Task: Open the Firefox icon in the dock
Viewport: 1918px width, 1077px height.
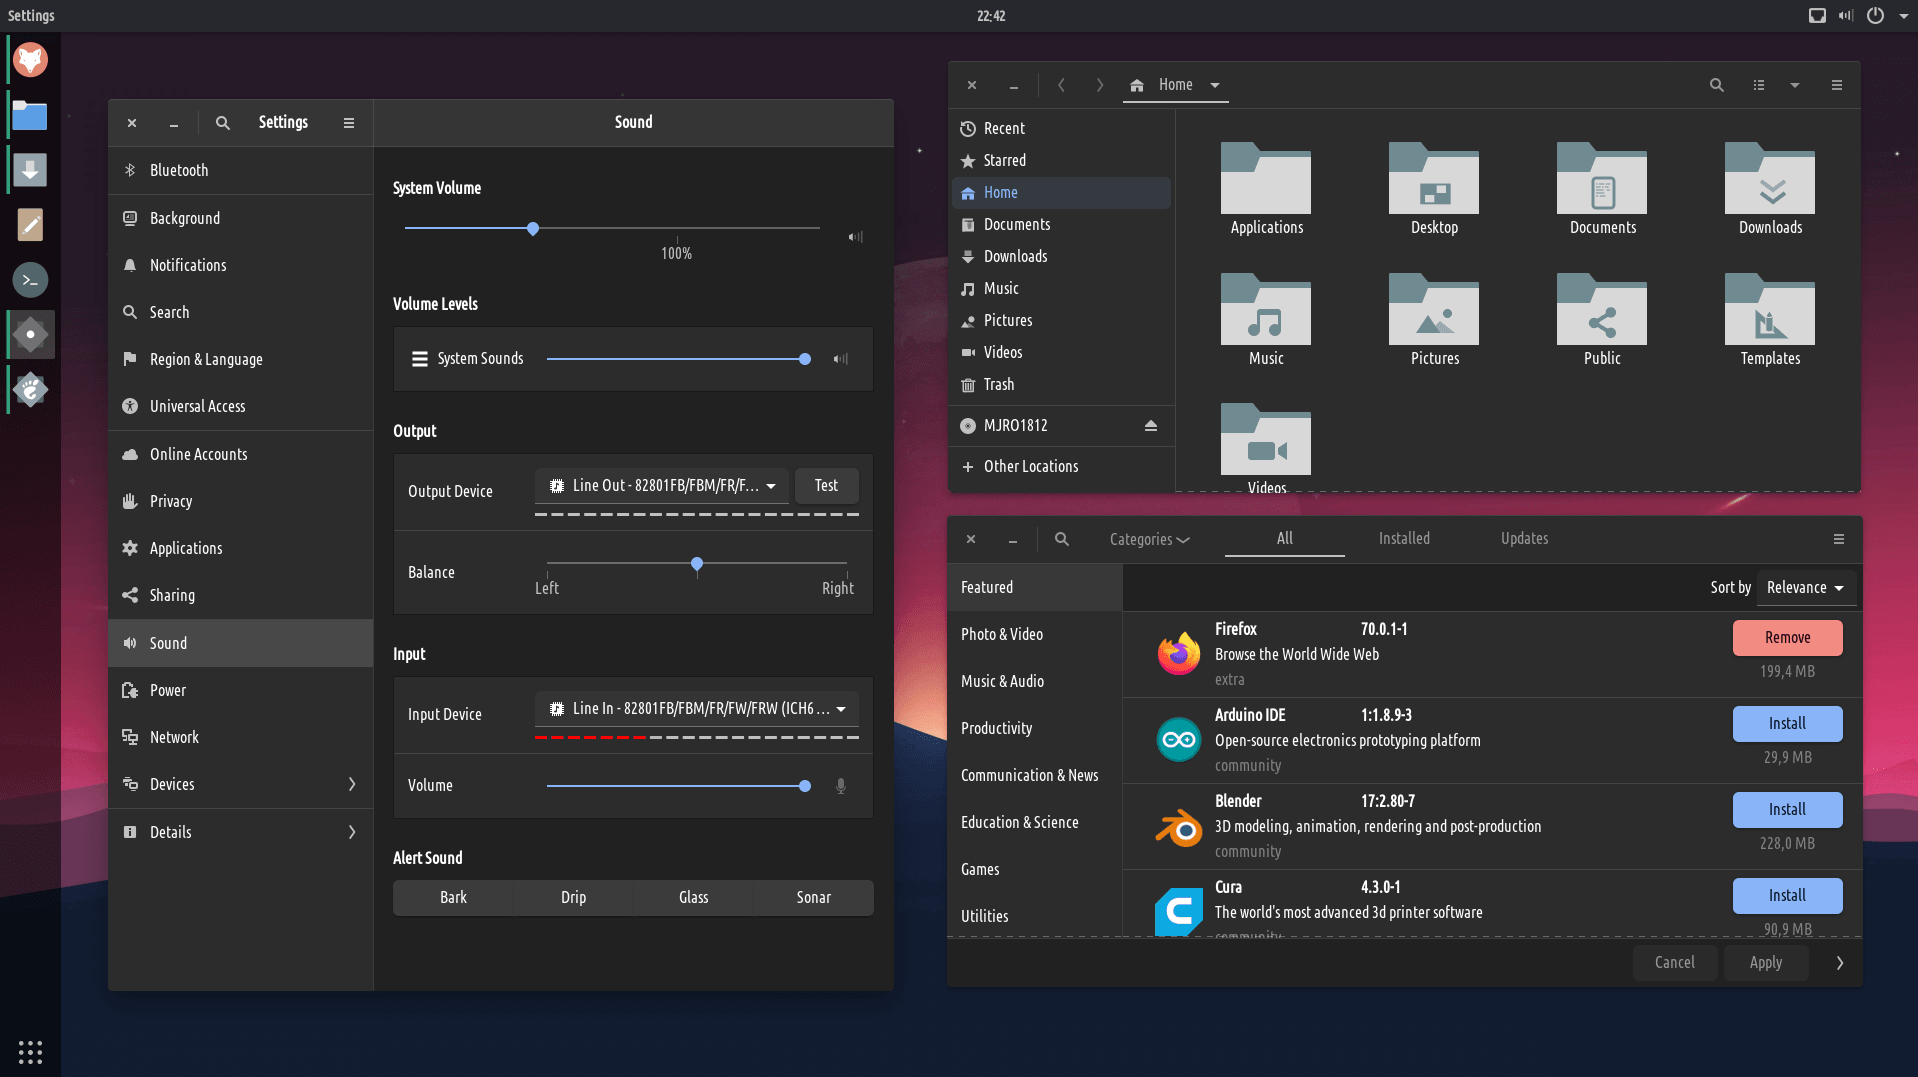Action: 30,60
